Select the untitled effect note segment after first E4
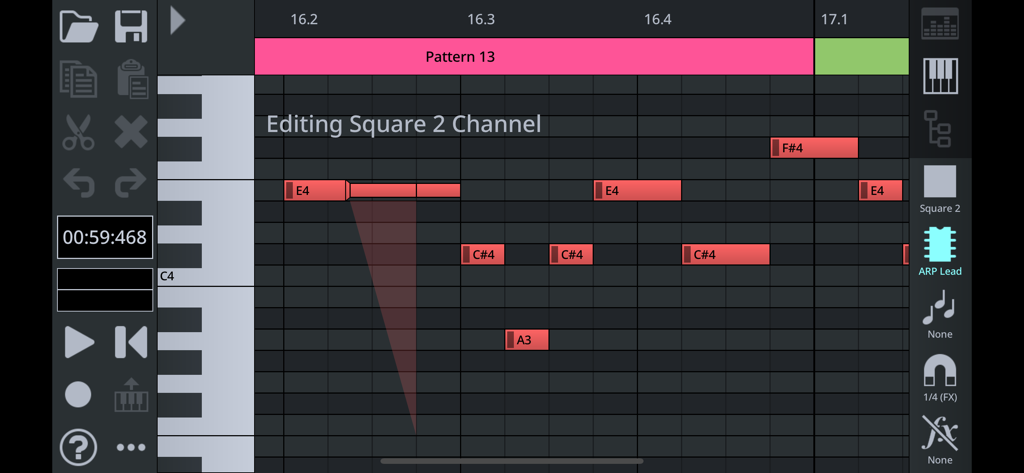This screenshot has height=473, width=1024. pyautogui.click(x=405, y=191)
